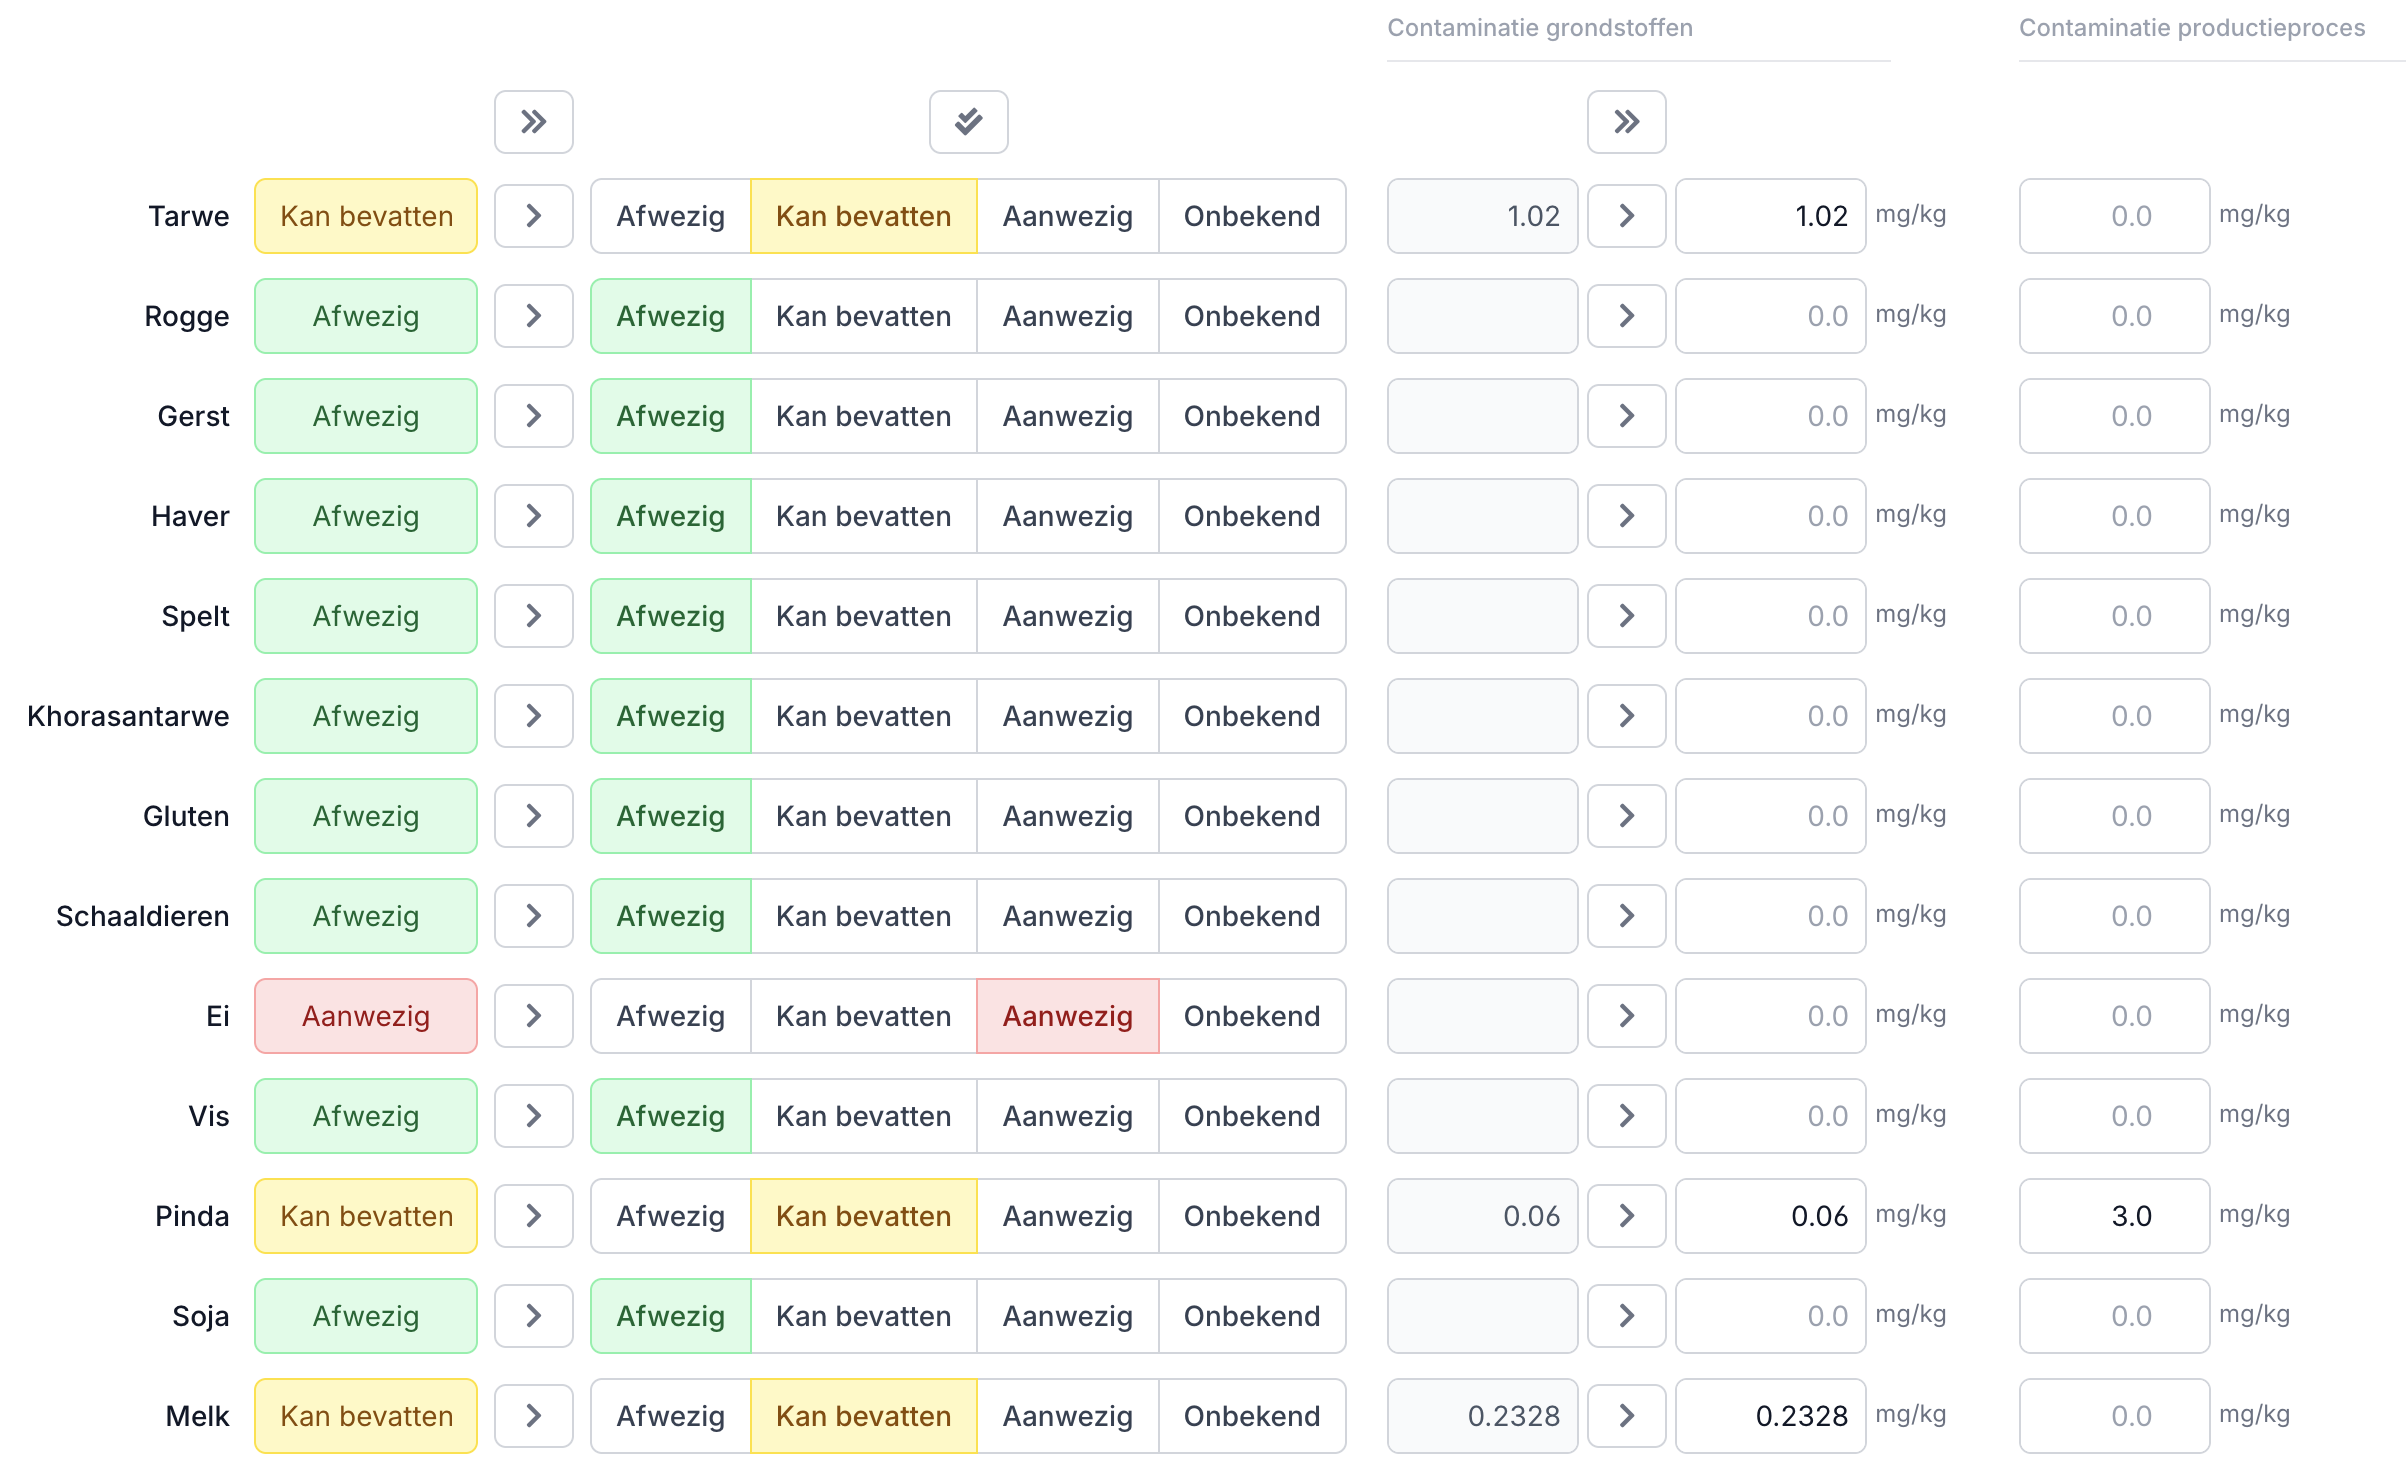This screenshot has width=2406, height=1466.
Task: Click the double-check confirm all button
Action: (968, 122)
